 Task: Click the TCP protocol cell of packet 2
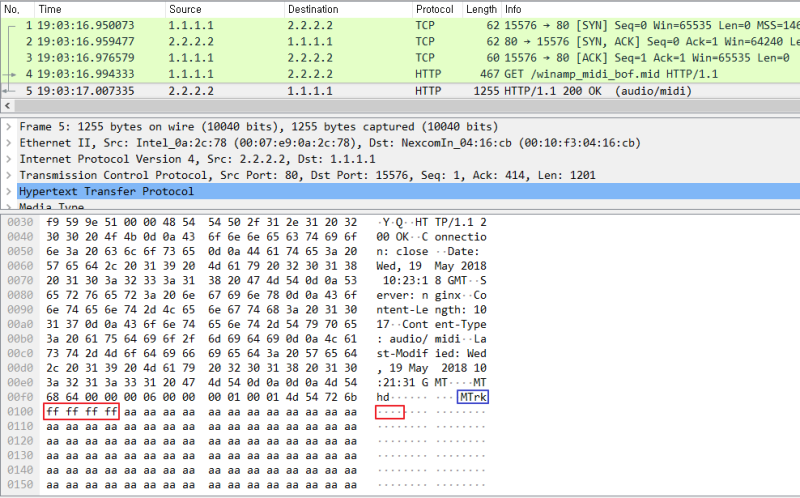pyautogui.click(x=425, y=42)
